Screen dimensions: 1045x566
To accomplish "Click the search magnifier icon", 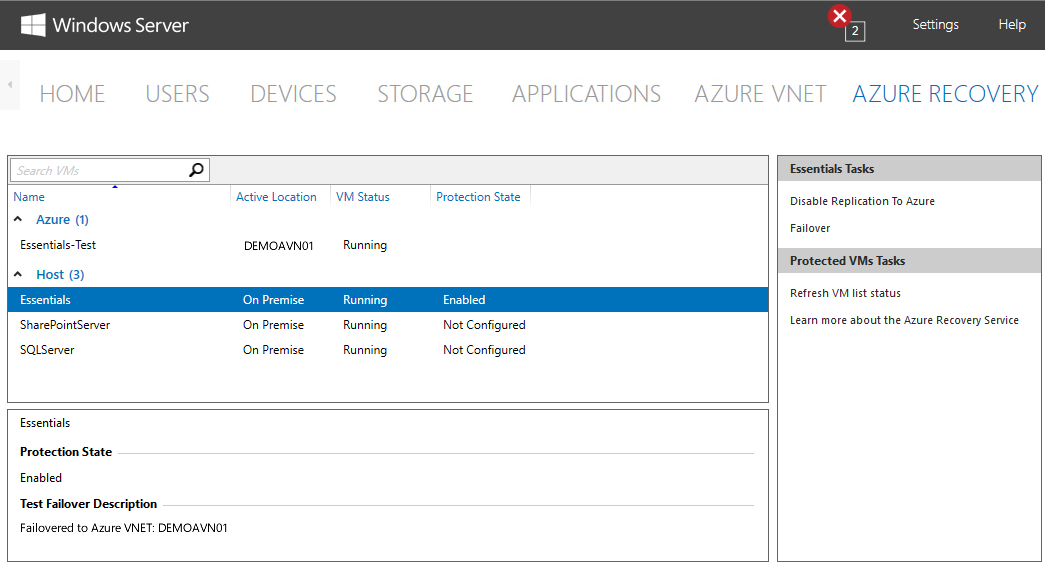I will 196,170.
